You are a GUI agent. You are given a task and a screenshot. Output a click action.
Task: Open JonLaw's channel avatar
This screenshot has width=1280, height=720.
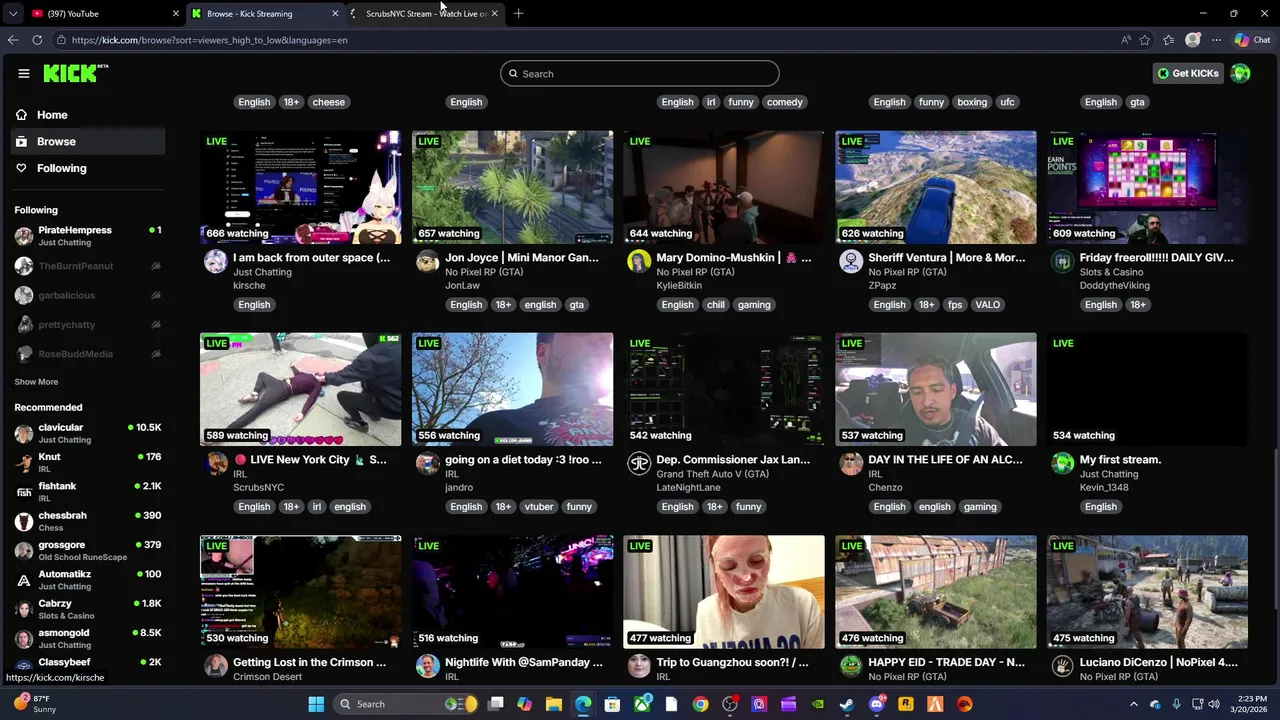tap(427, 262)
